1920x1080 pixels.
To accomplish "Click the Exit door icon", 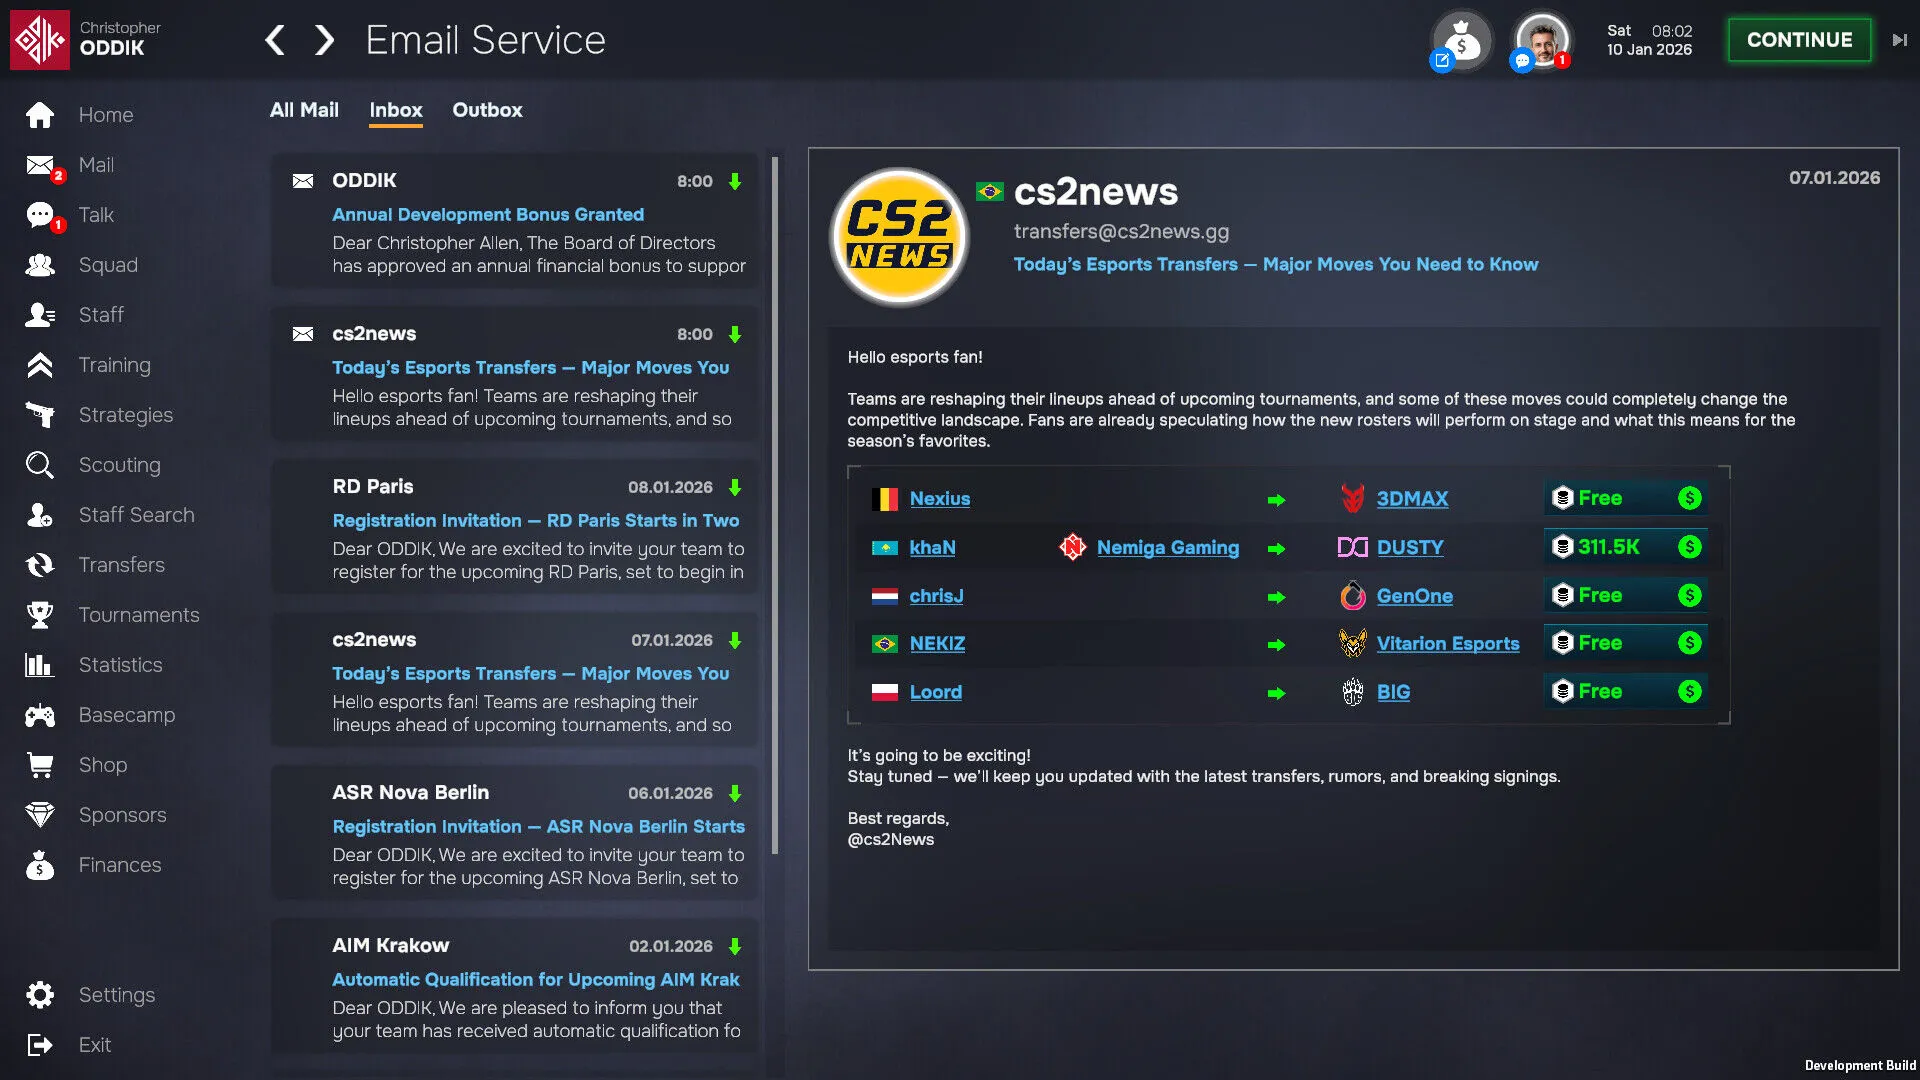I will [x=40, y=1045].
